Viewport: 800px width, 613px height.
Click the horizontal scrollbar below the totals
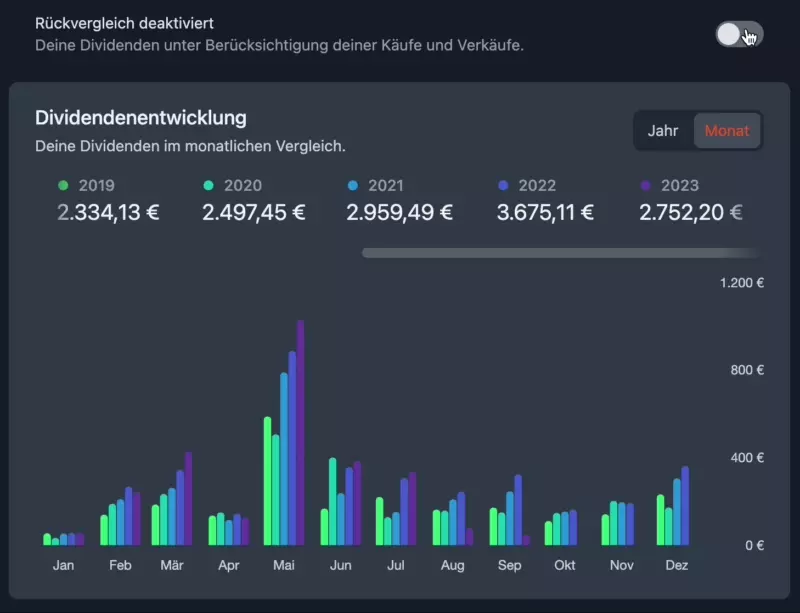pos(560,251)
